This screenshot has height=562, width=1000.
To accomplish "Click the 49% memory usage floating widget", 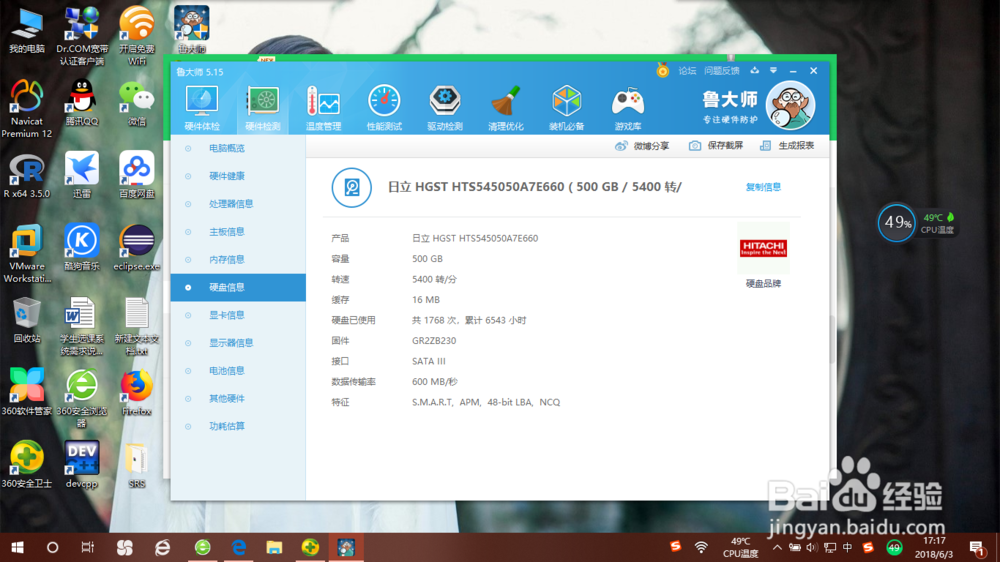I will [896, 223].
